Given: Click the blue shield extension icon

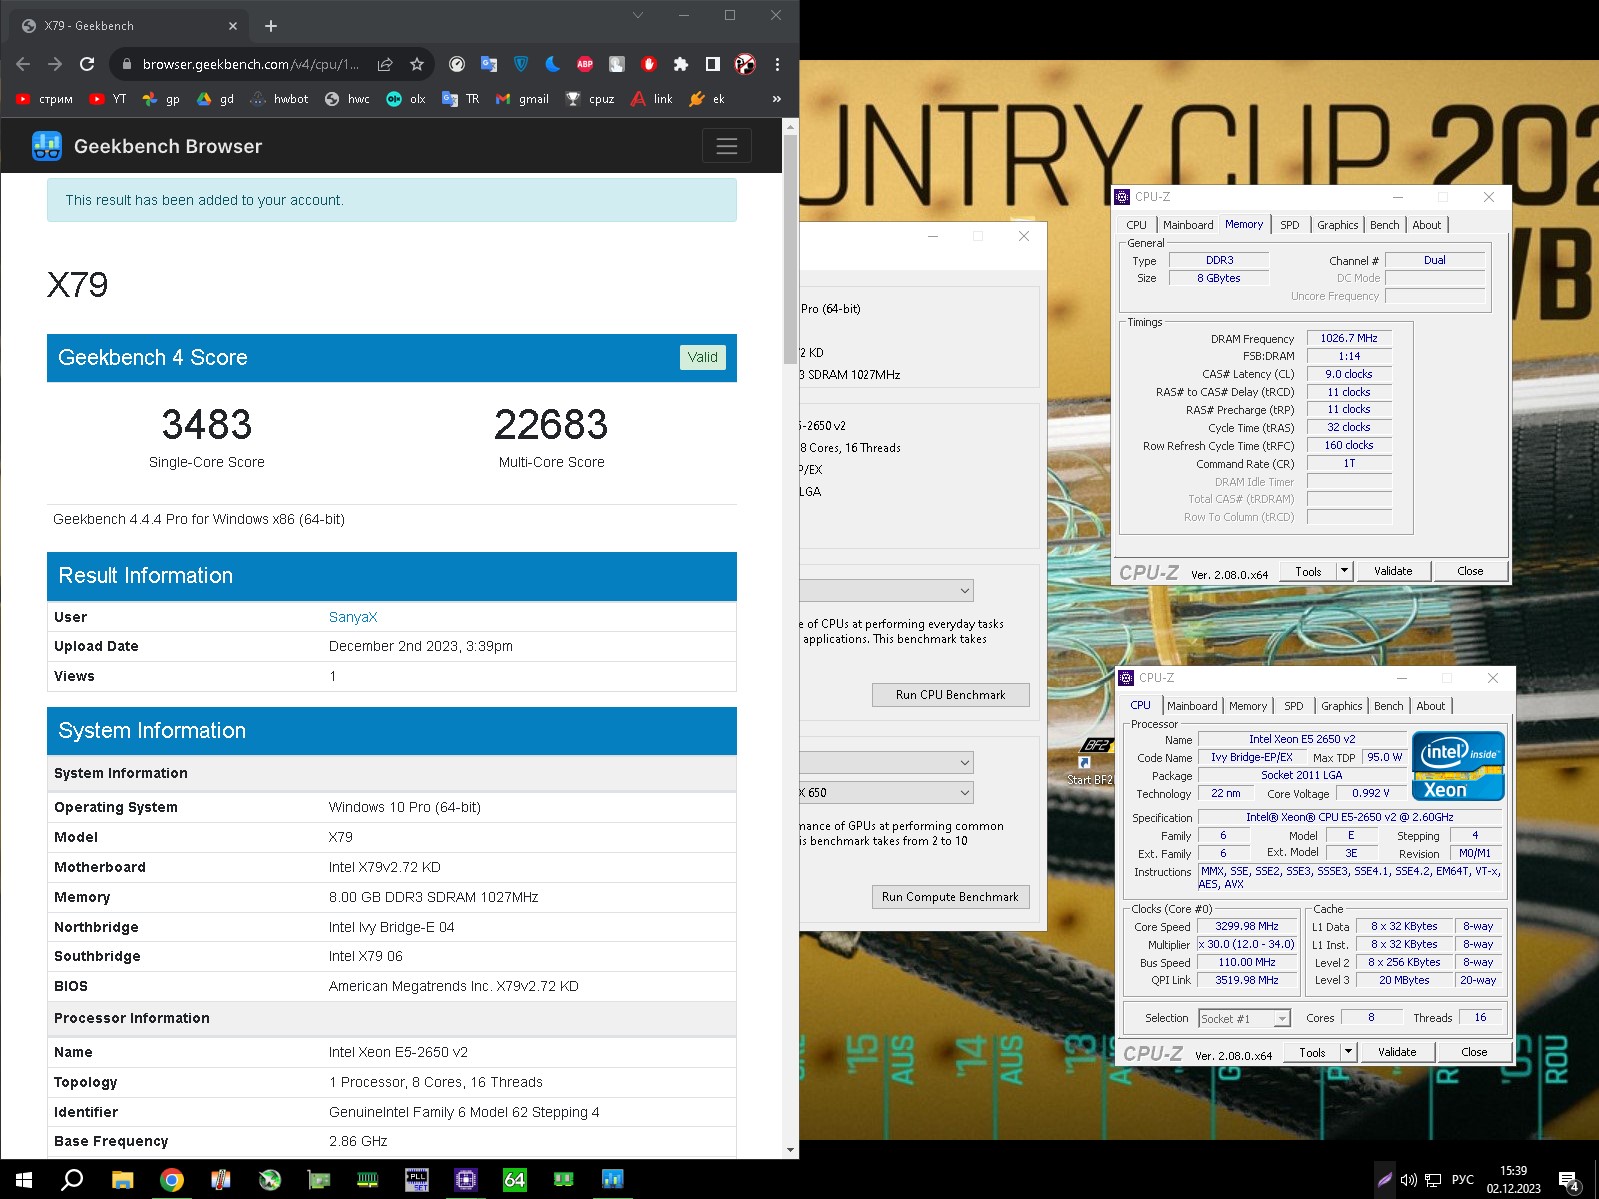Looking at the screenshot, I should coord(521,64).
